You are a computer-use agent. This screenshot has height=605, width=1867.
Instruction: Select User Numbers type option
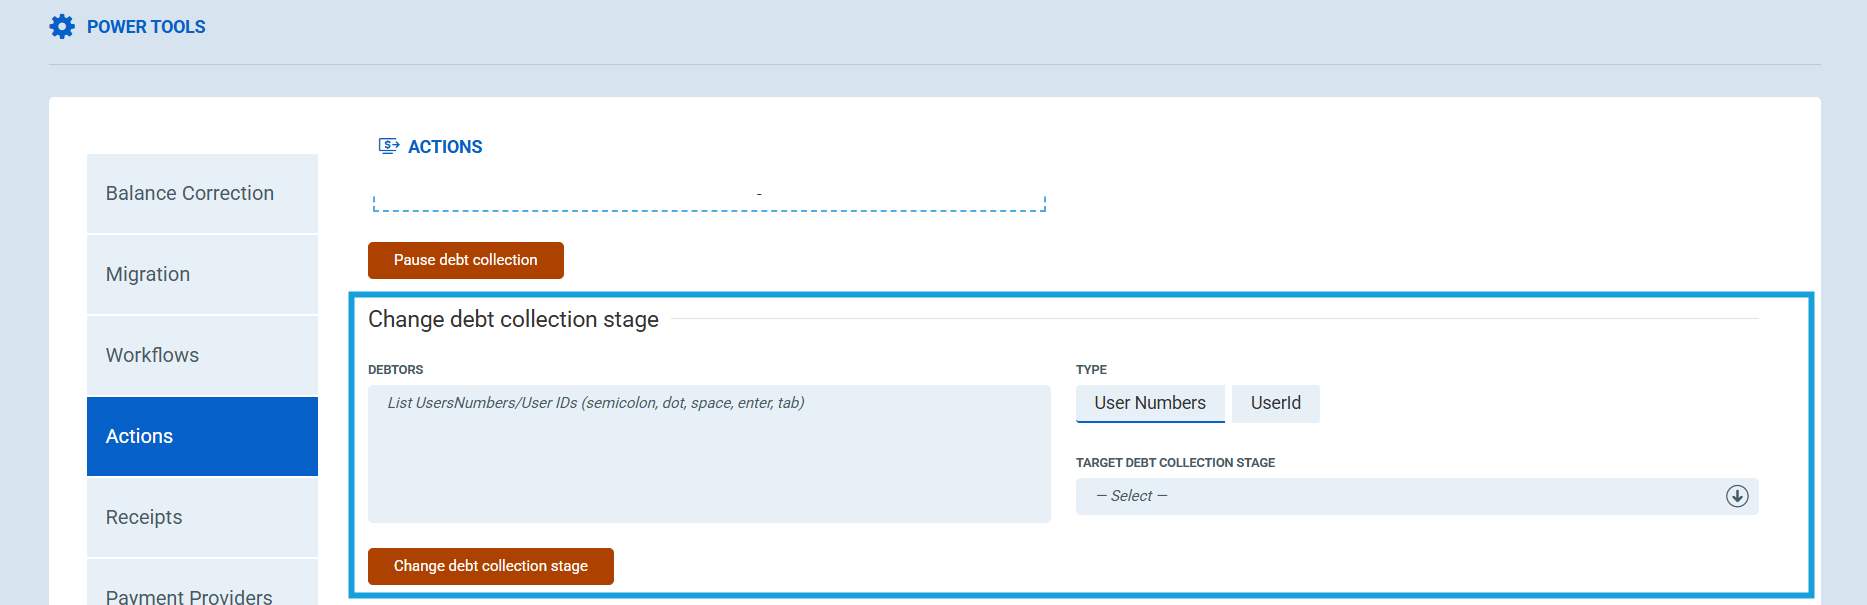[1149, 403]
